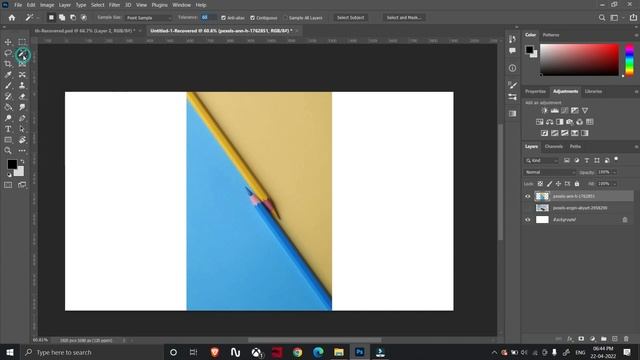Toggle the Anti-alias checkbox
Viewport: 640px width, 360px height.
(x=223, y=18)
